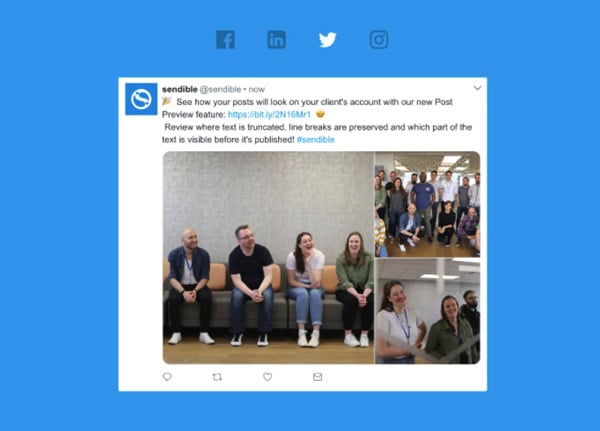Click the retweet arrows icon
The width and height of the screenshot is (600, 431).
point(217,377)
